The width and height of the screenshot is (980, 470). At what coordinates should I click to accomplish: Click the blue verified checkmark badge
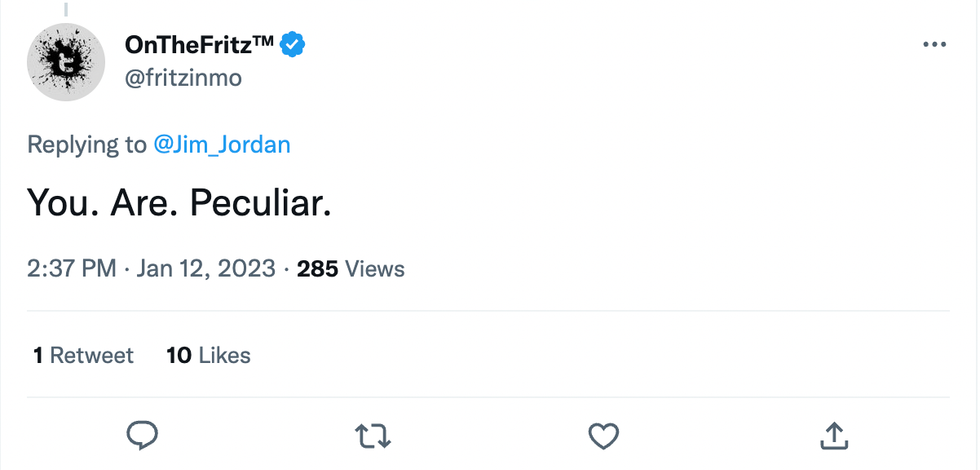click(292, 45)
